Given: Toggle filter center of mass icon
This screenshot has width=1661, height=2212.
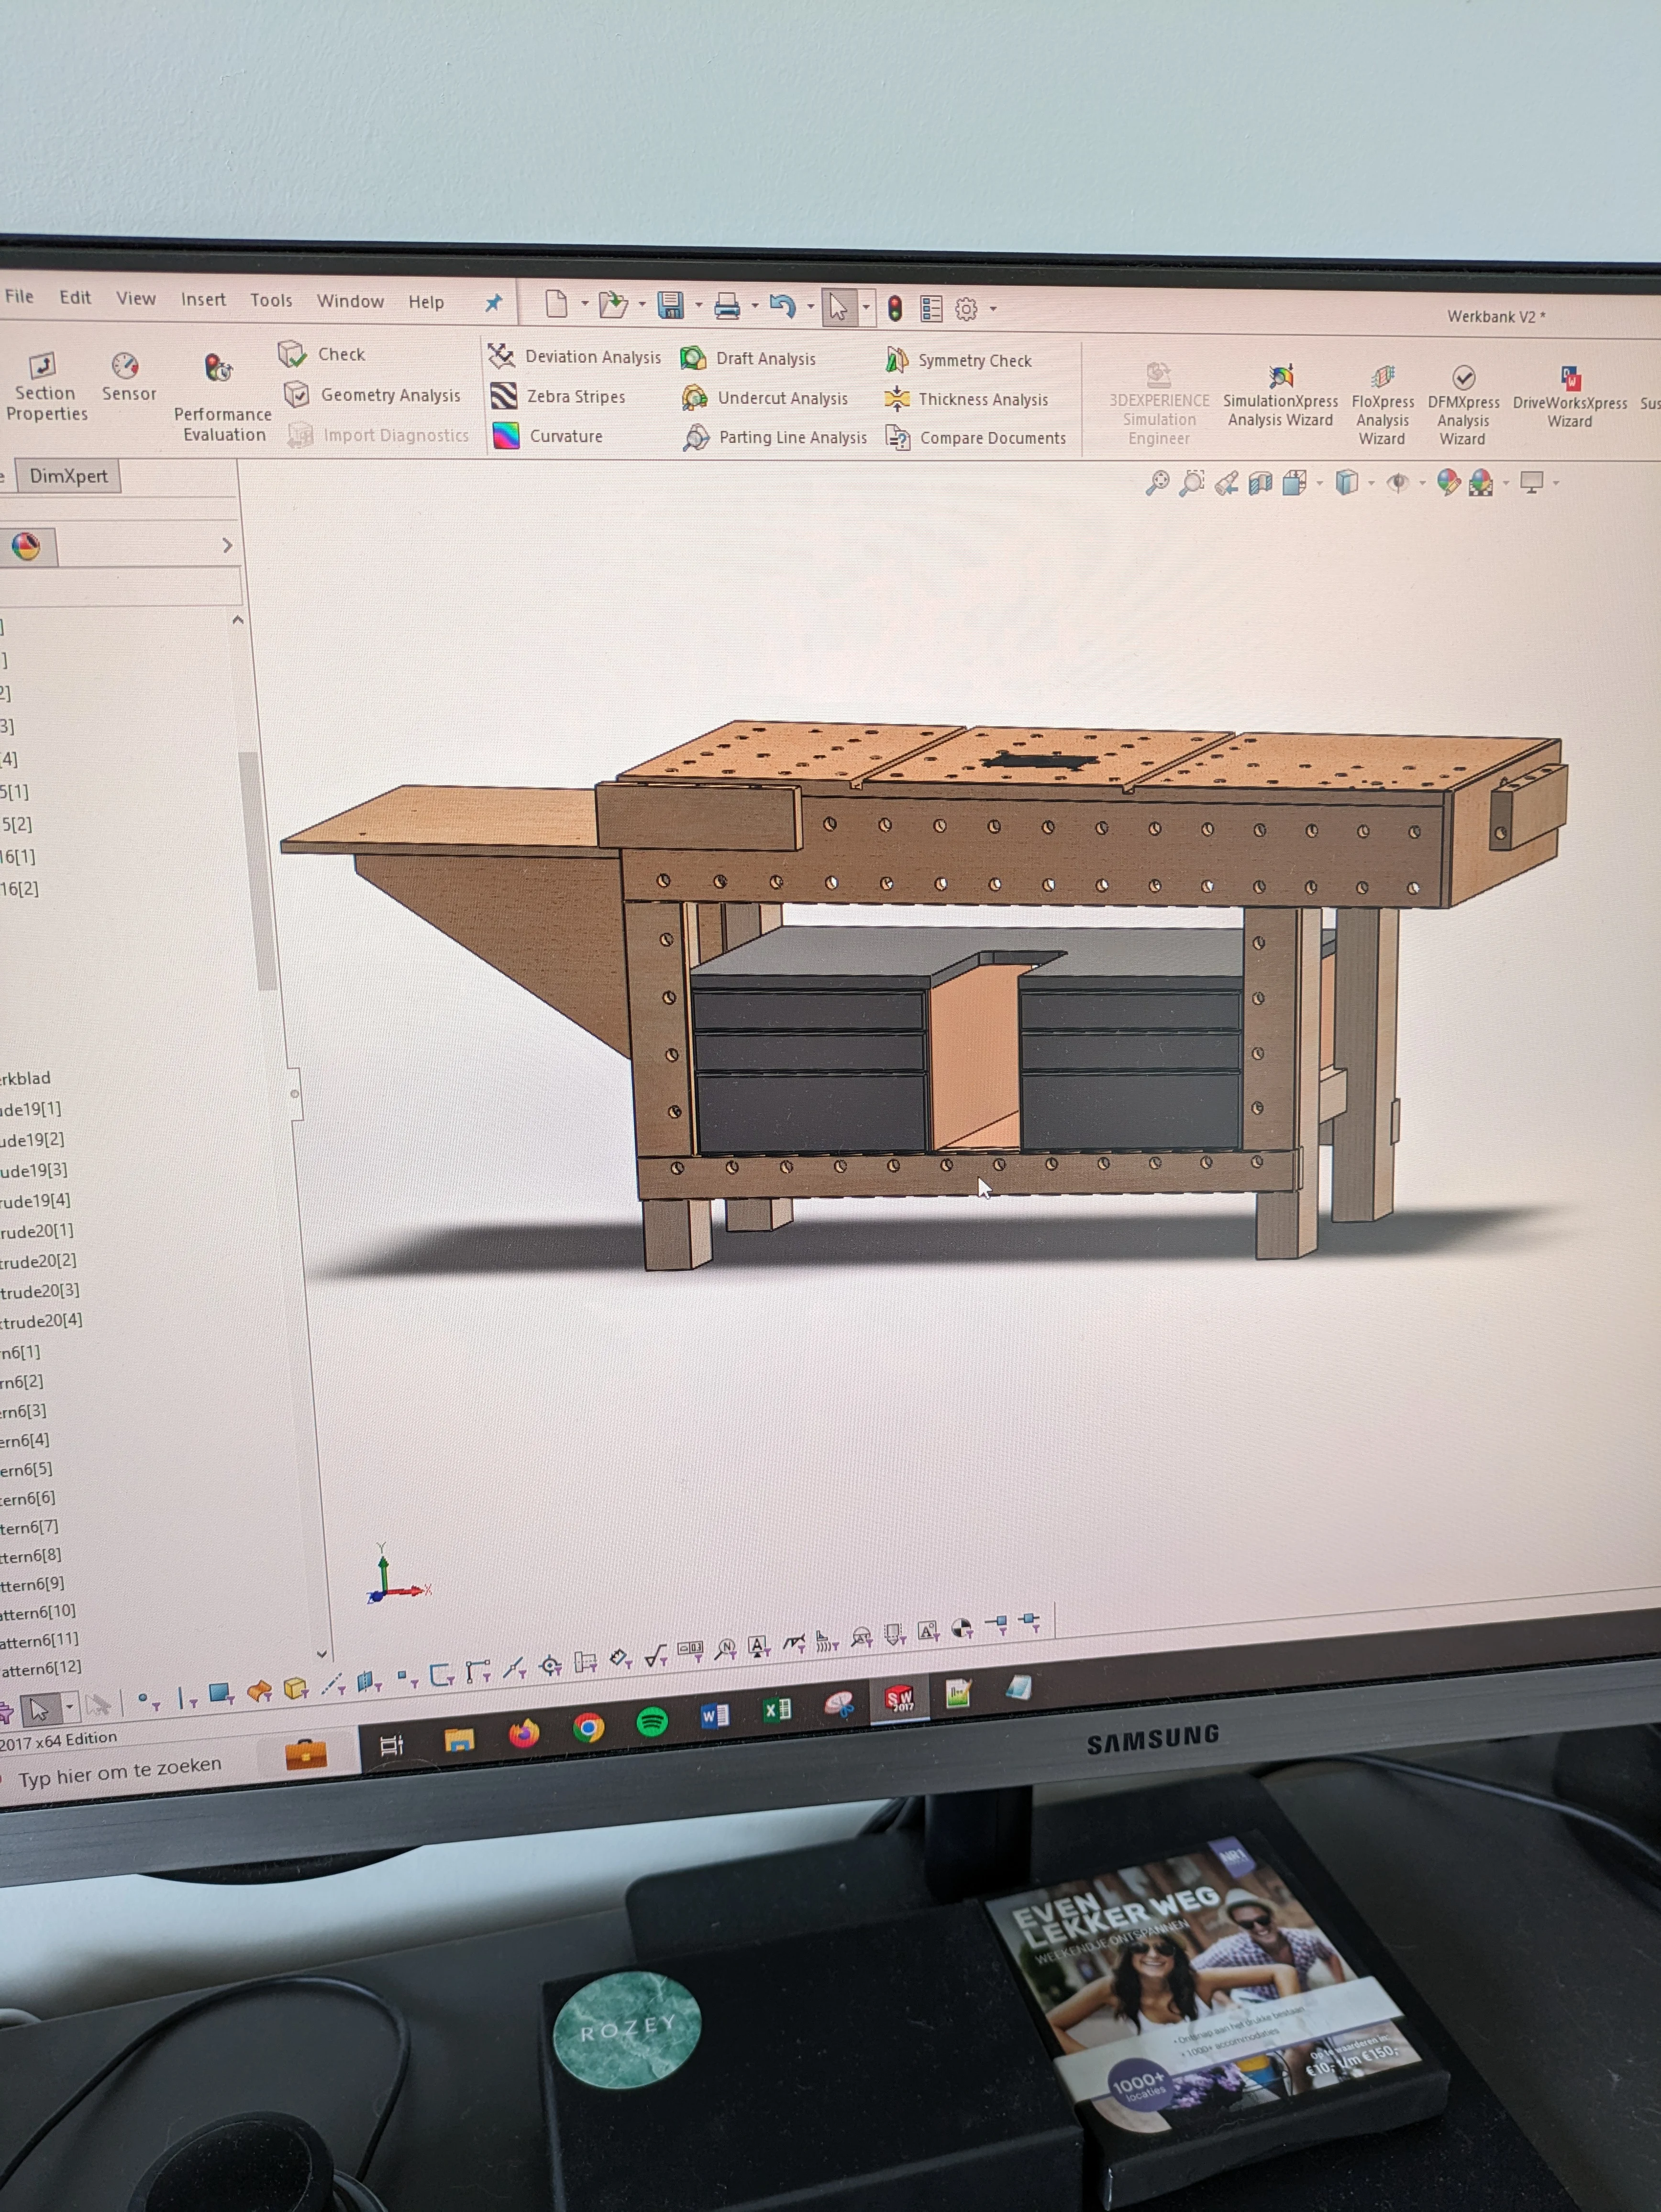Looking at the screenshot, I should (961, 1630).
